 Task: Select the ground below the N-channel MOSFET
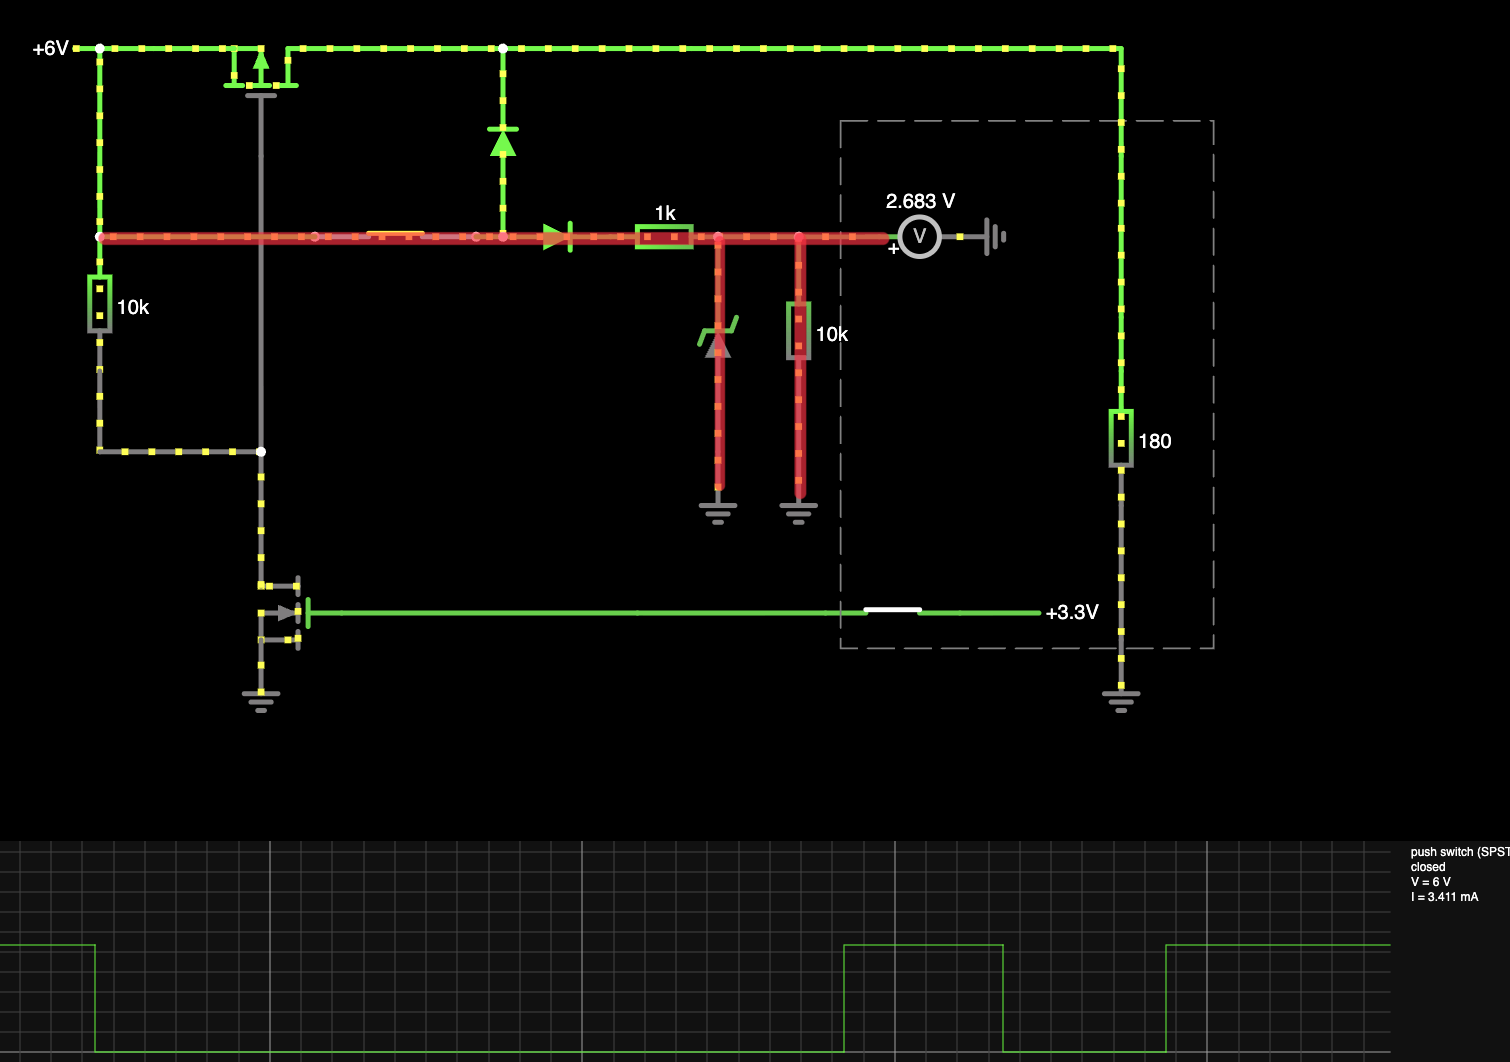[x=261, y=698]
